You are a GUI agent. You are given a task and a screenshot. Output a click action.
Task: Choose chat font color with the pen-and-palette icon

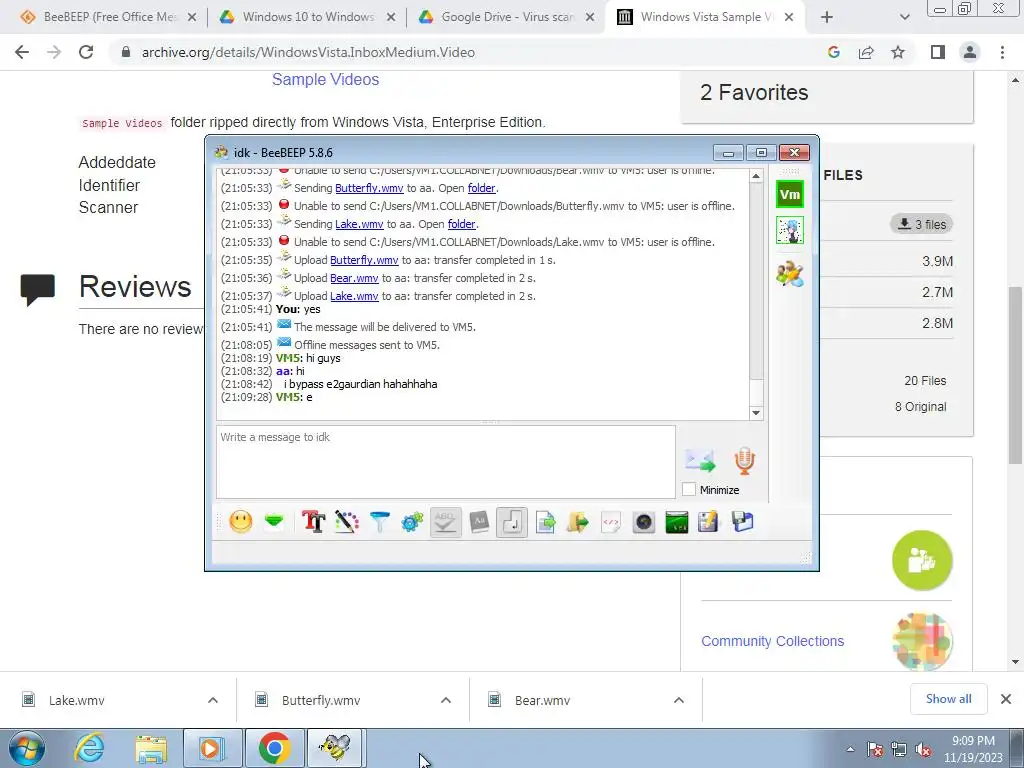[347, 522]
